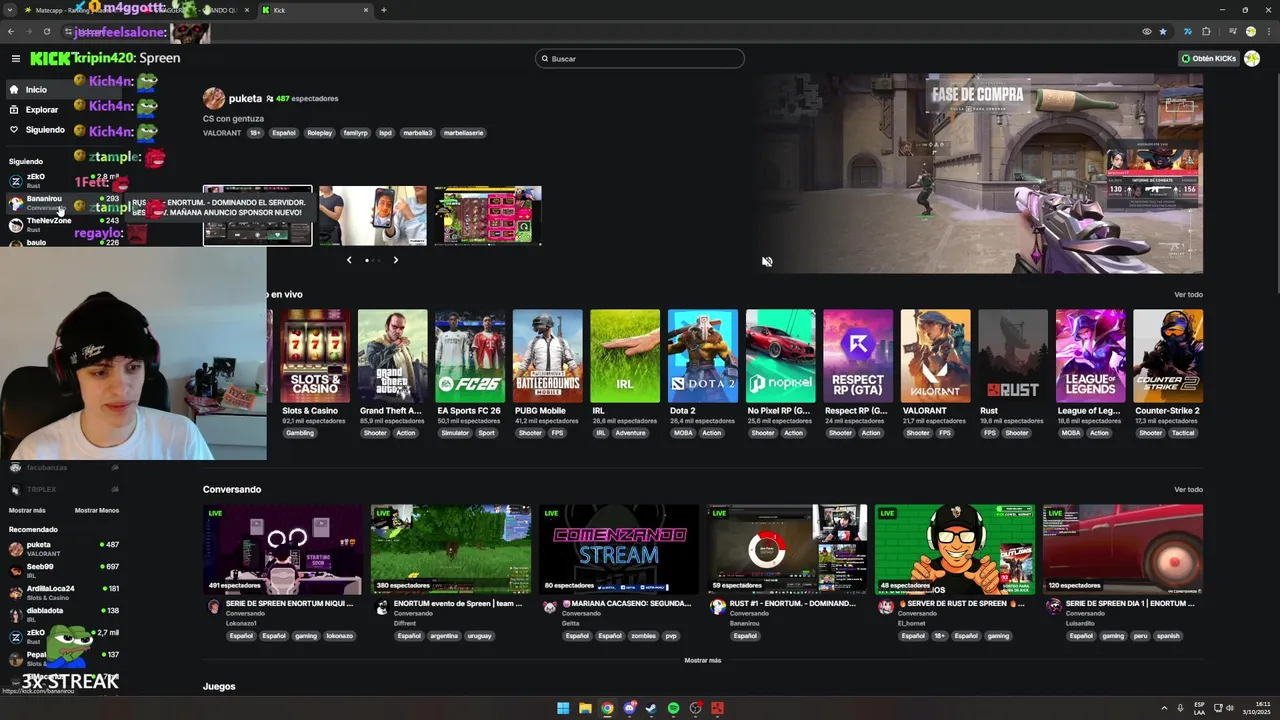Open the PUBG Mobile category
Viewport: 1280px width, 720px height.
tap(547, 356)
